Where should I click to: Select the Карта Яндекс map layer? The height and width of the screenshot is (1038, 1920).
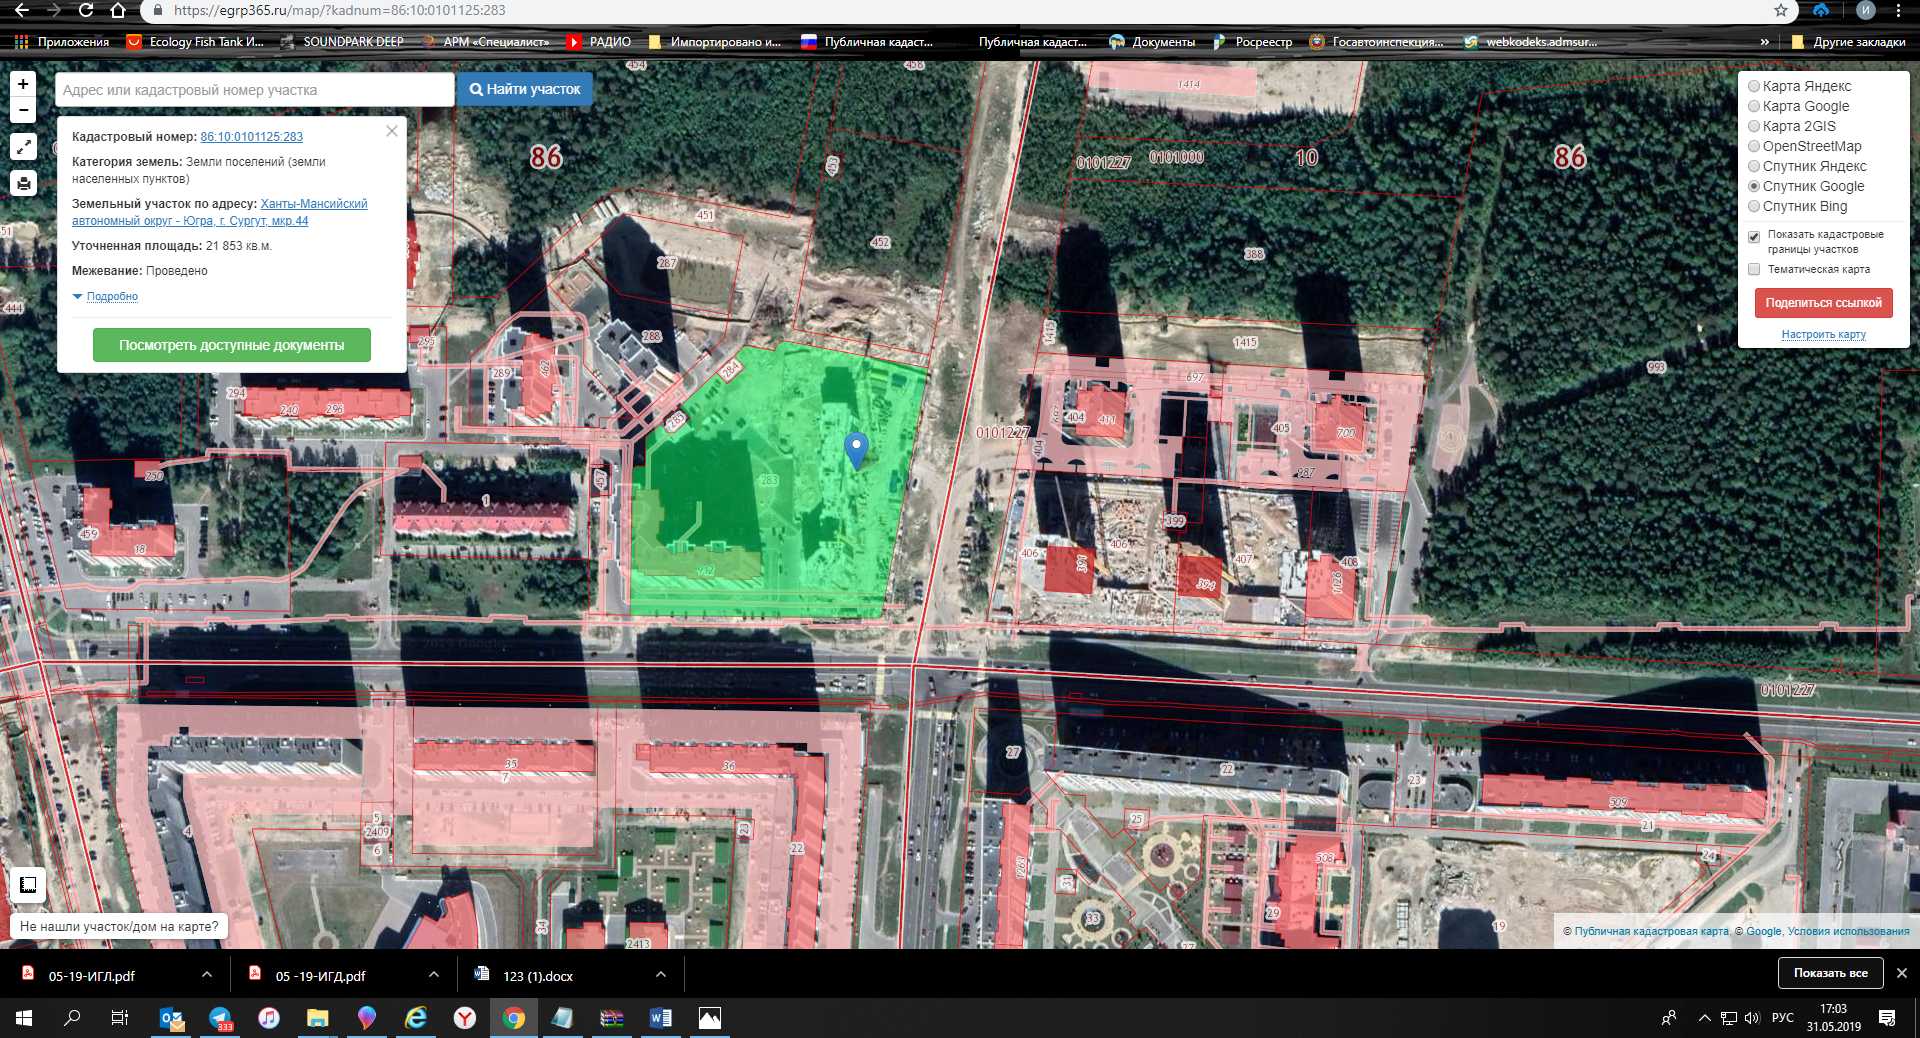point(1754,87)
